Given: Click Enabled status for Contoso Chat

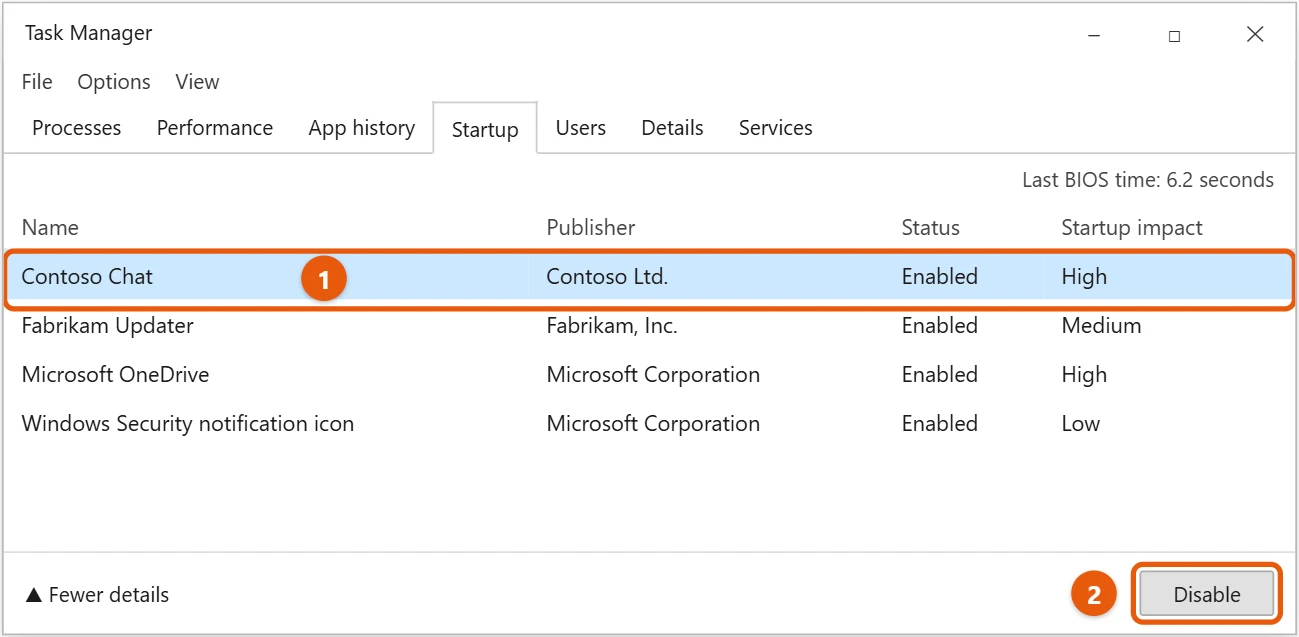Looking at the screenshot, I should click(x=939, y=277).
